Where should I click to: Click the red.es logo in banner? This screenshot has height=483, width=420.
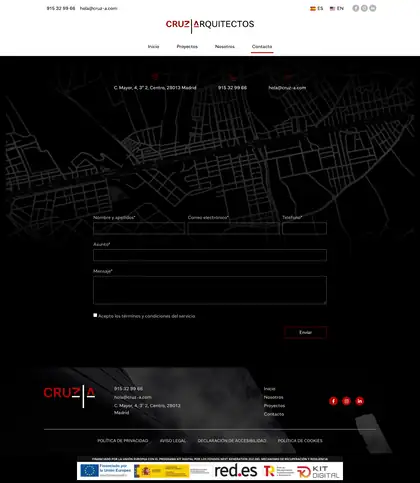236,471
